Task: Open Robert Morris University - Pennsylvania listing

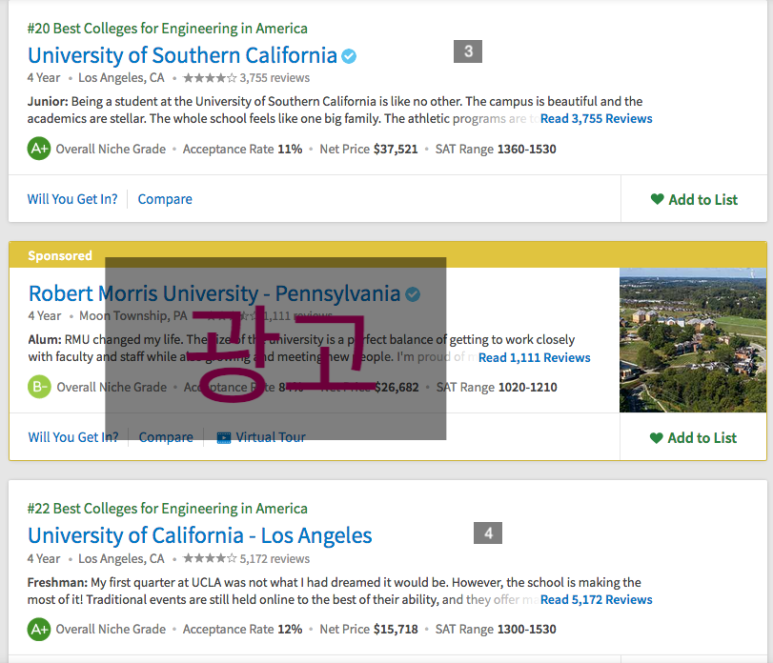Action: tap(214, 294)
